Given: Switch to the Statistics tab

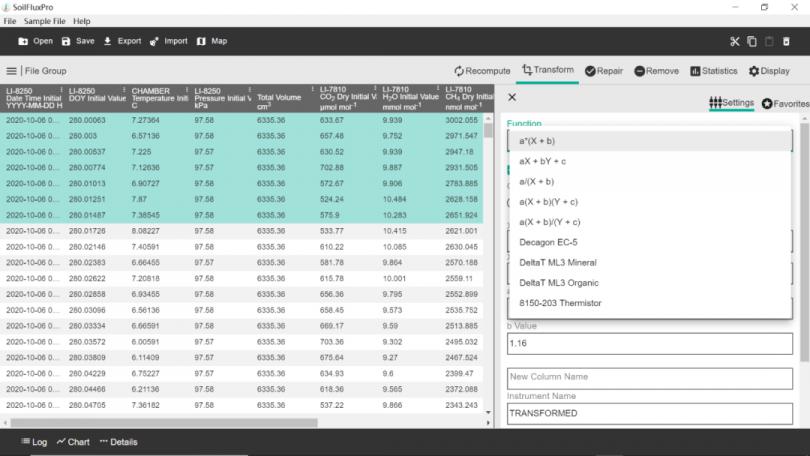Looking at the screenshot, I should [x=714, y=71].
